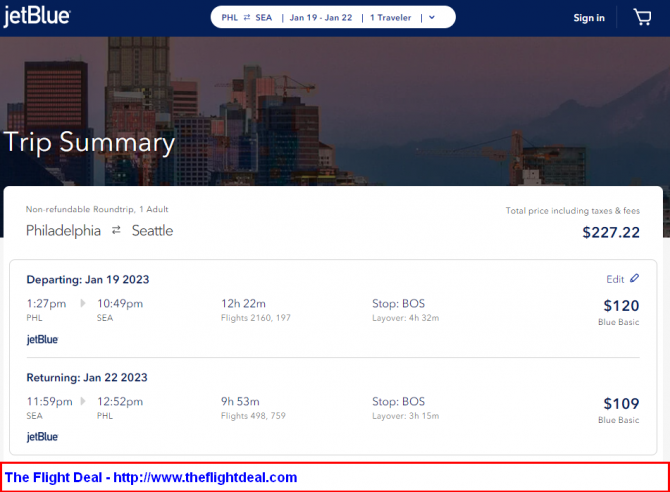Click PHL origin in the search pill
This screenshot has width=670, height=492.
(229, 18)
